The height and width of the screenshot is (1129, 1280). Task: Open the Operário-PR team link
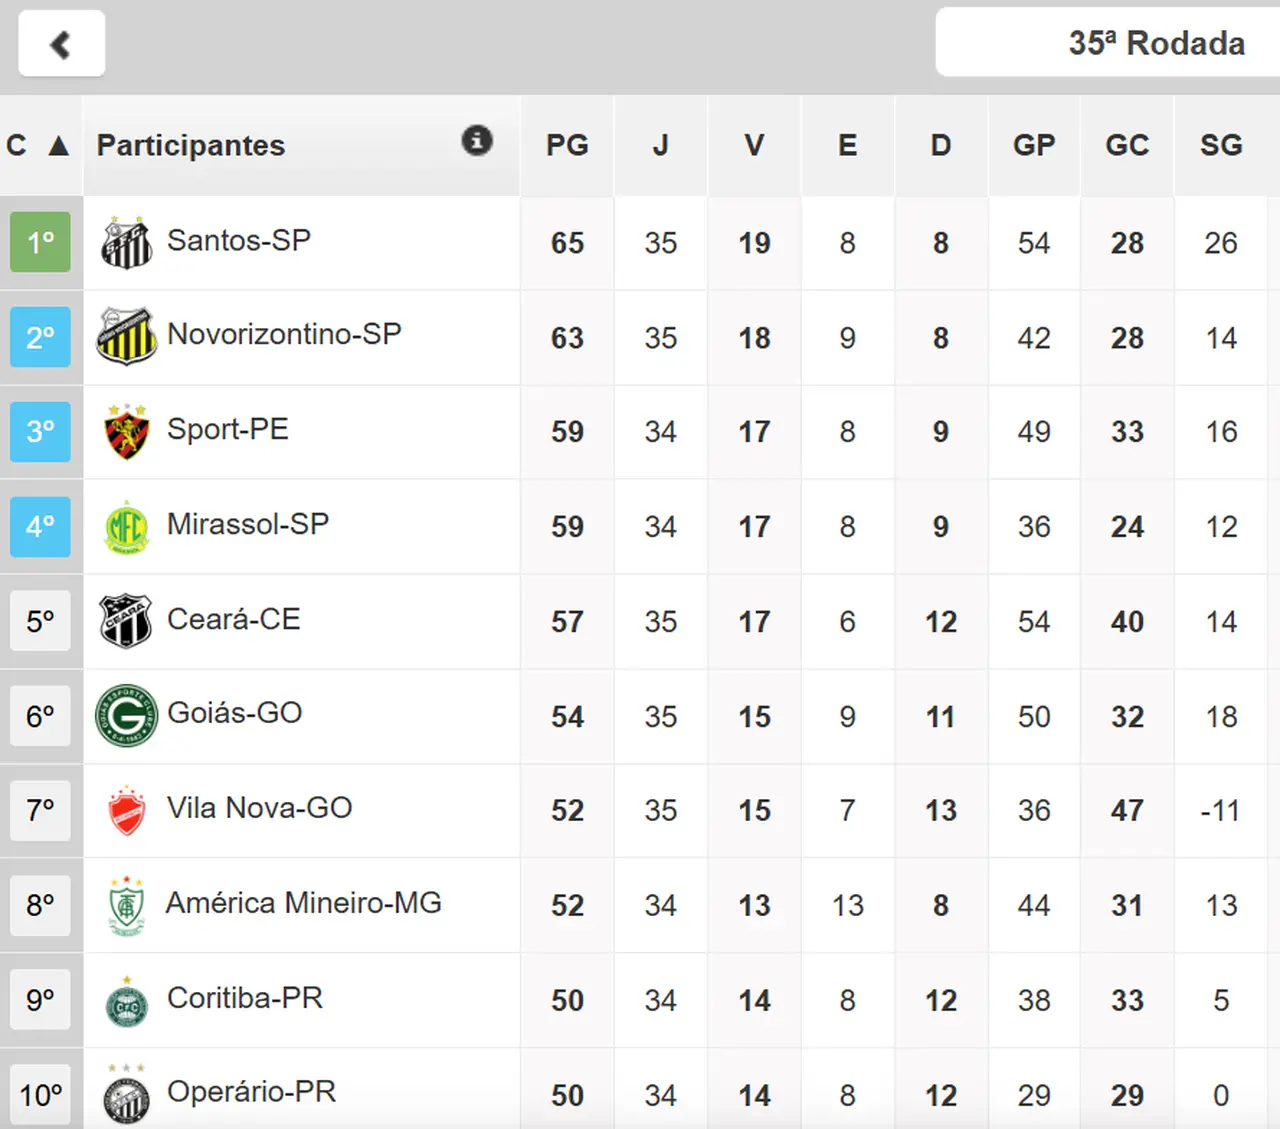click(x=251, y=1092)
